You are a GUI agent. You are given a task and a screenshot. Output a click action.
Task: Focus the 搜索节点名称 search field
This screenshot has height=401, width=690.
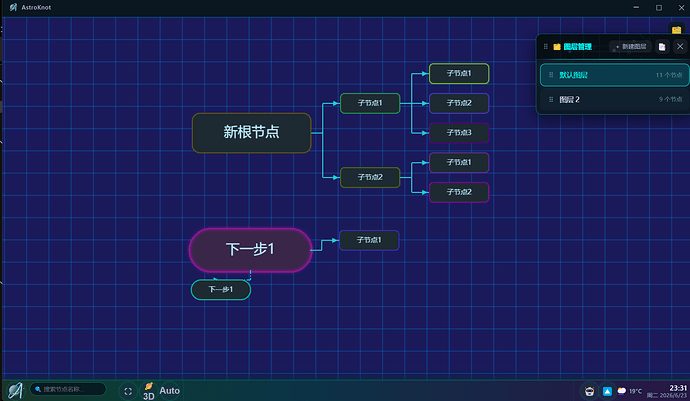[68, 389]
